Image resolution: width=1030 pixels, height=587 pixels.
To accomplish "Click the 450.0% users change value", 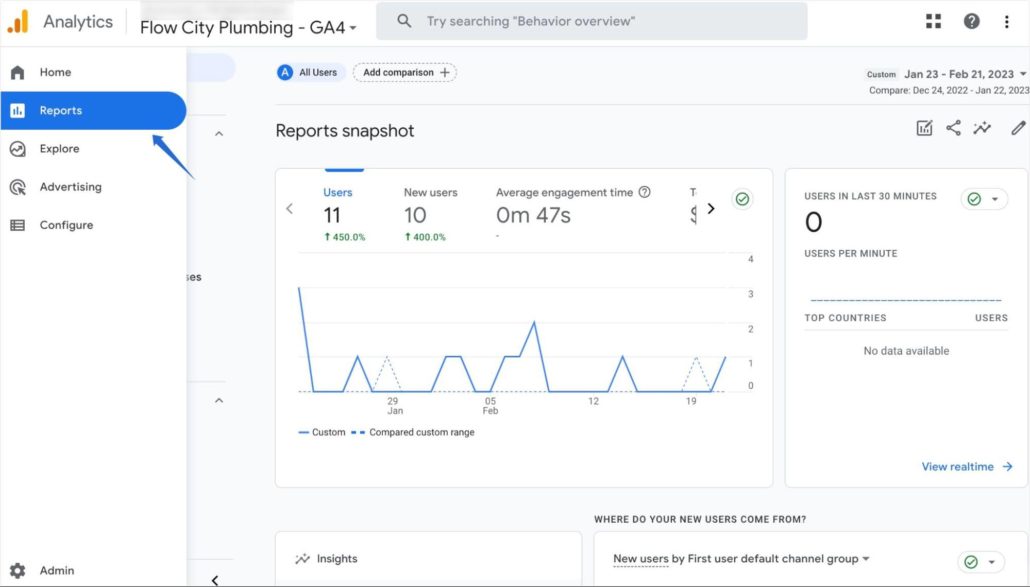I will (345, 237).
